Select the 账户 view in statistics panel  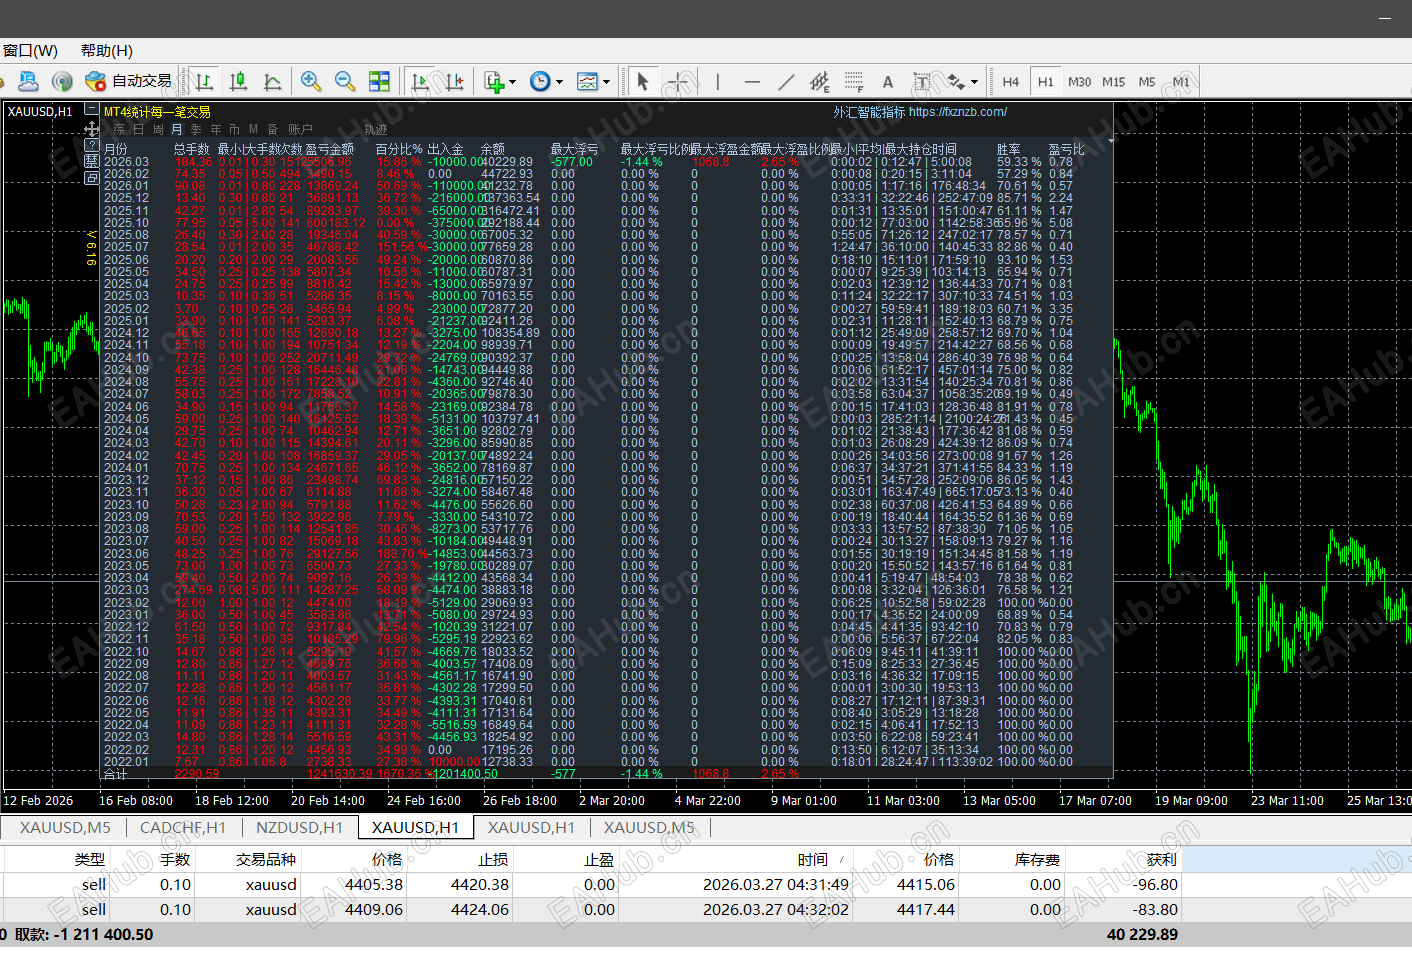tap(300, 130)
